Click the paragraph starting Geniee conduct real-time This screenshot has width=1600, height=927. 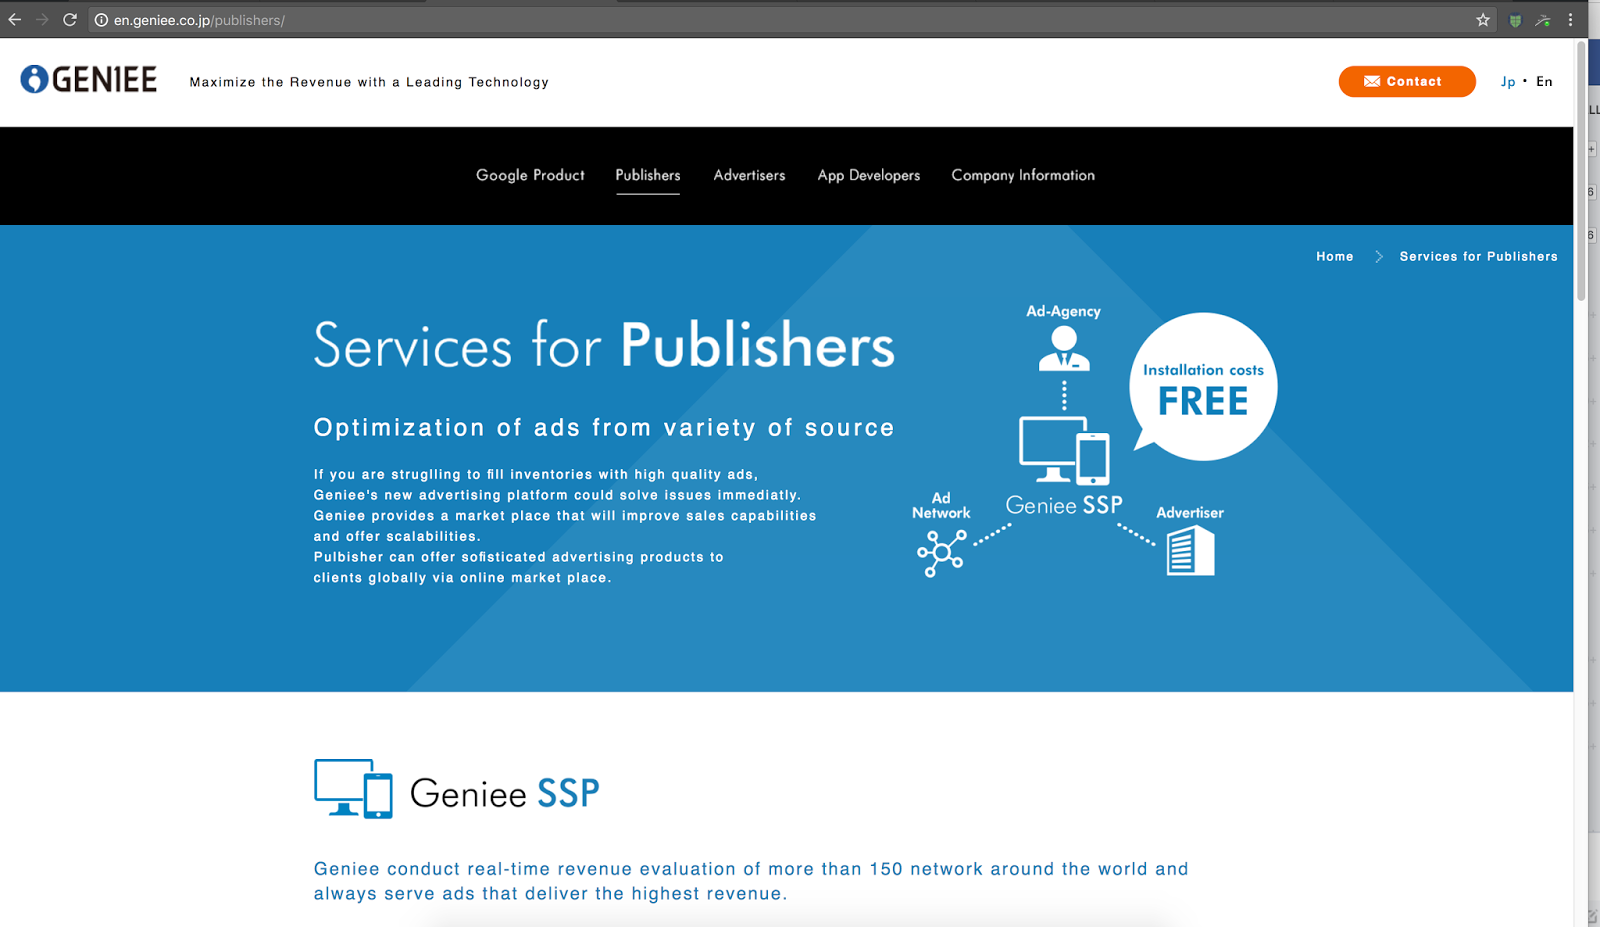[x=751, y=881]
